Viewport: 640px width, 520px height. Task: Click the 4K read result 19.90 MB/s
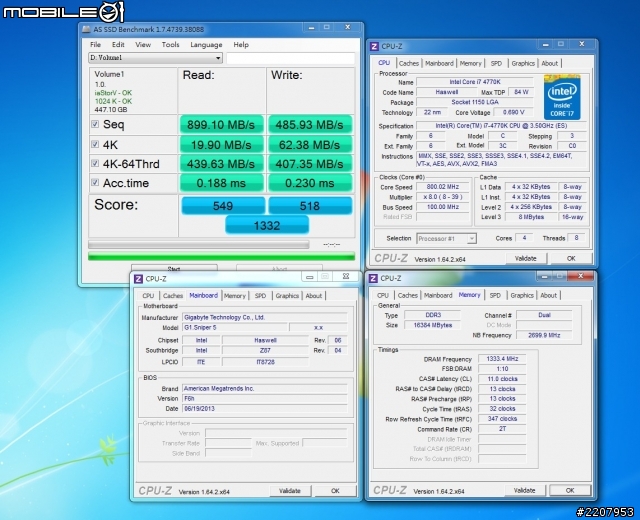coord(221,144)
